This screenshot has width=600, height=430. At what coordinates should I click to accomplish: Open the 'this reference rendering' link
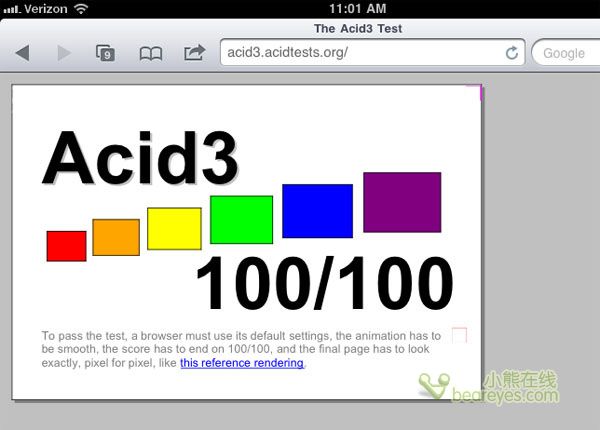pyautogui.click(x=242, y=363)
